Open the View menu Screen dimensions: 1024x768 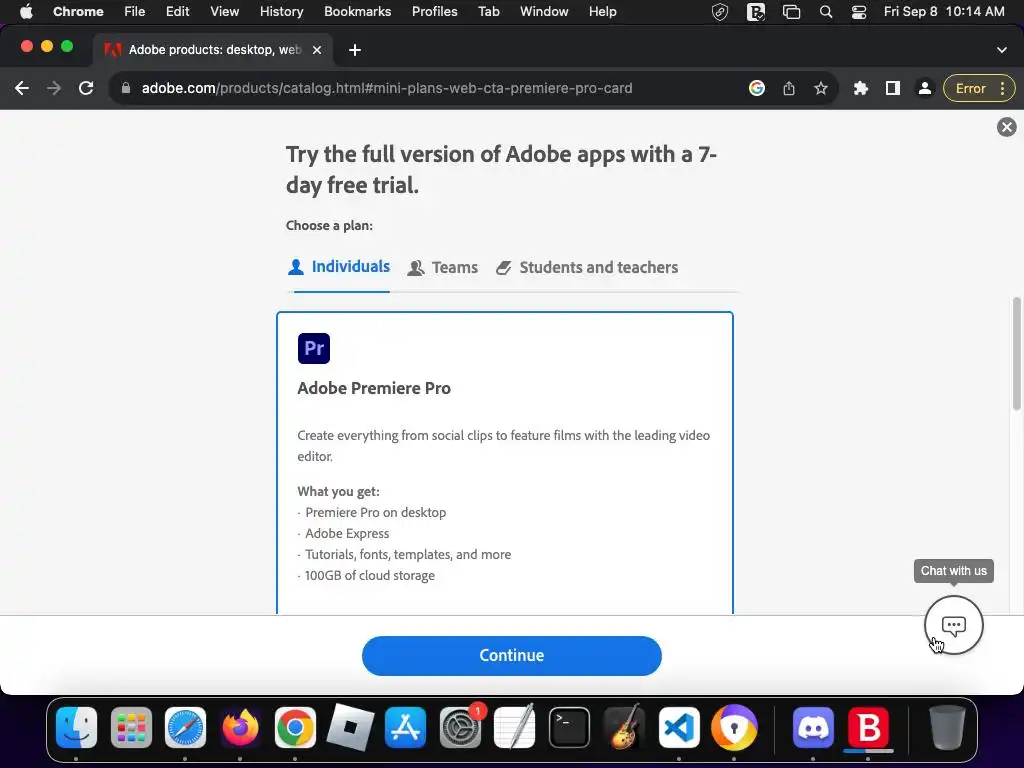pyautogui.click(x=224, y=12)
